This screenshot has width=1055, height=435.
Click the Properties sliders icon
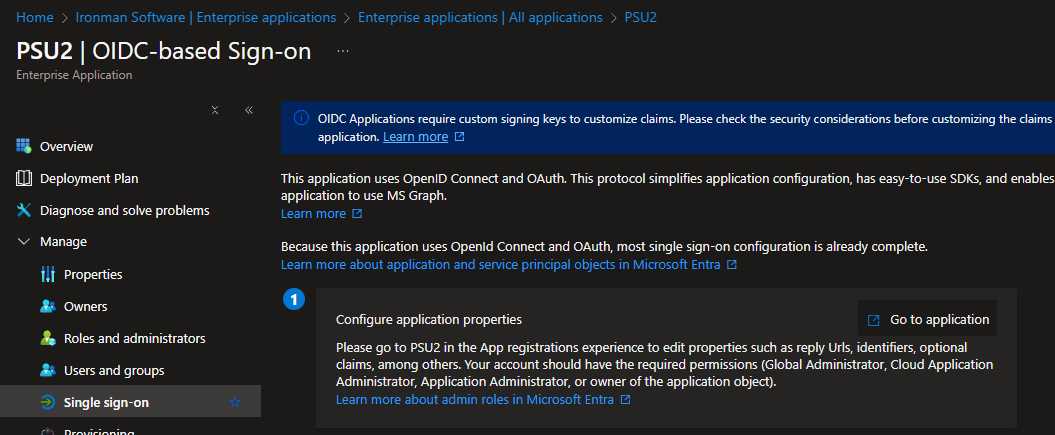tap(47, 274)
